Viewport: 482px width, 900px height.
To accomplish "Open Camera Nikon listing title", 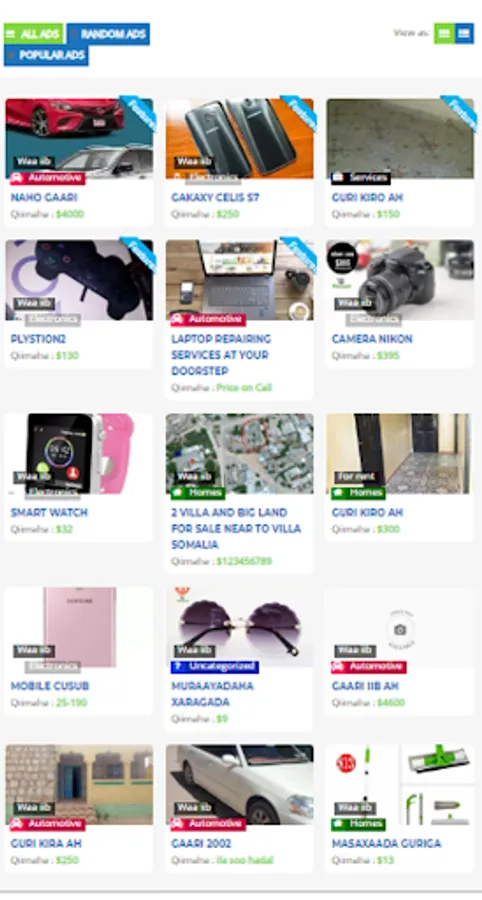I will tap(372, 339).
